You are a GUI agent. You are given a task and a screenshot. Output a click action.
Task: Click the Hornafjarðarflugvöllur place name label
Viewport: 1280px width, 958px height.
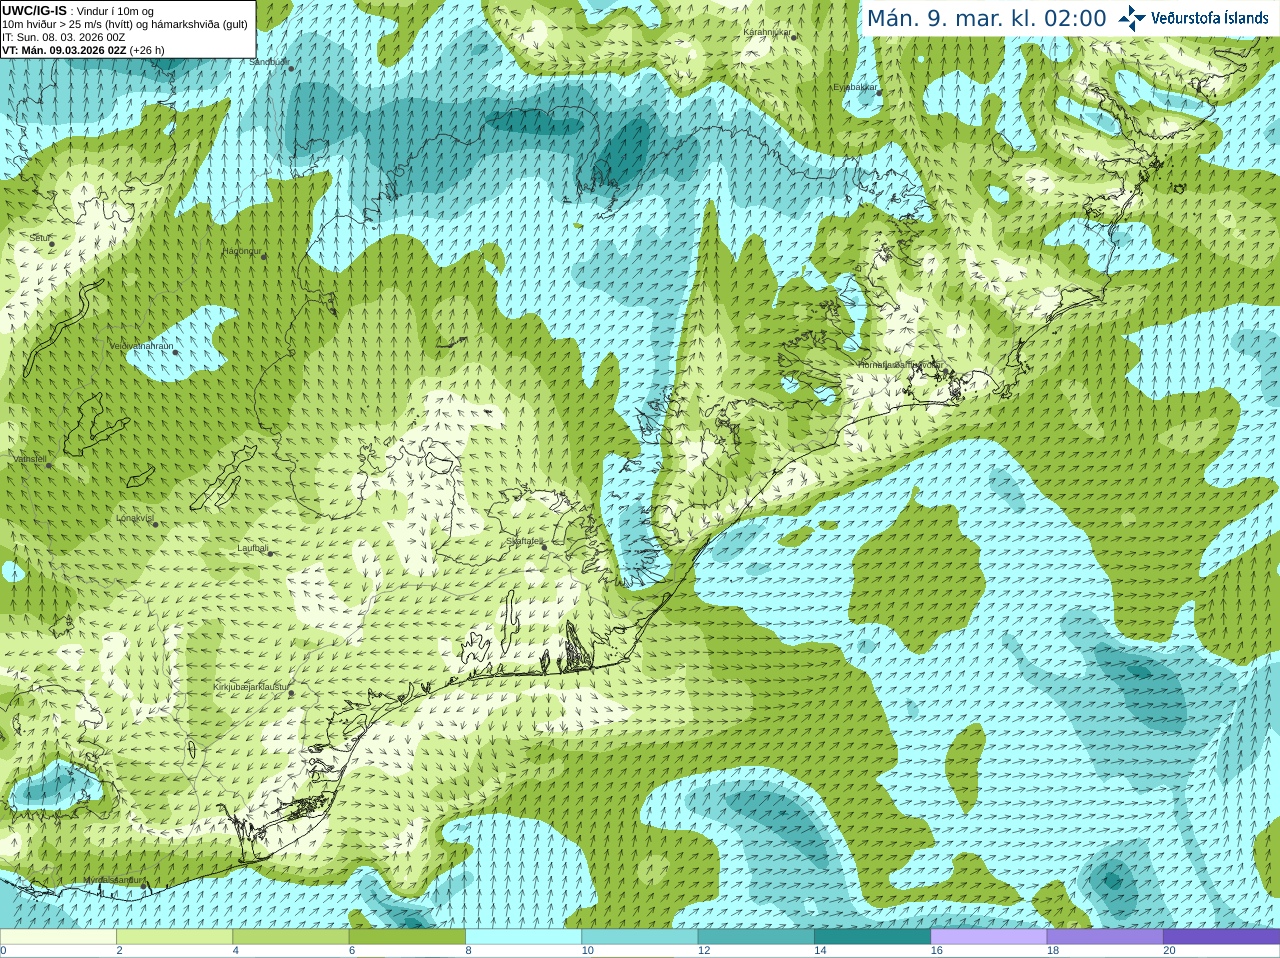[x=899, y=365]
